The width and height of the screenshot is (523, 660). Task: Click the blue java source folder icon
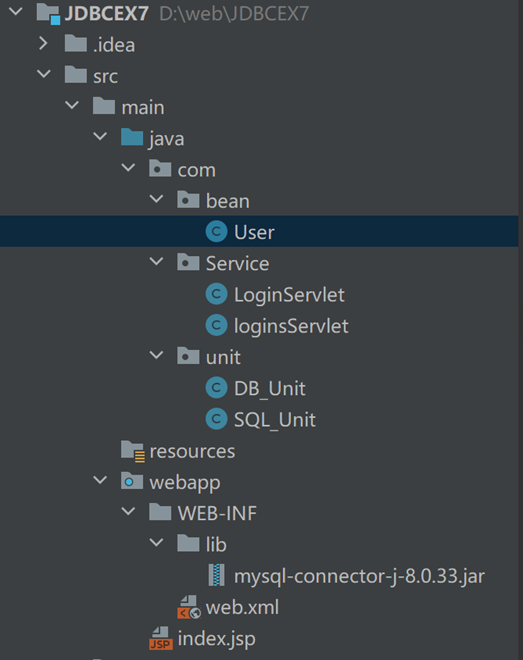tap(132, 137)
